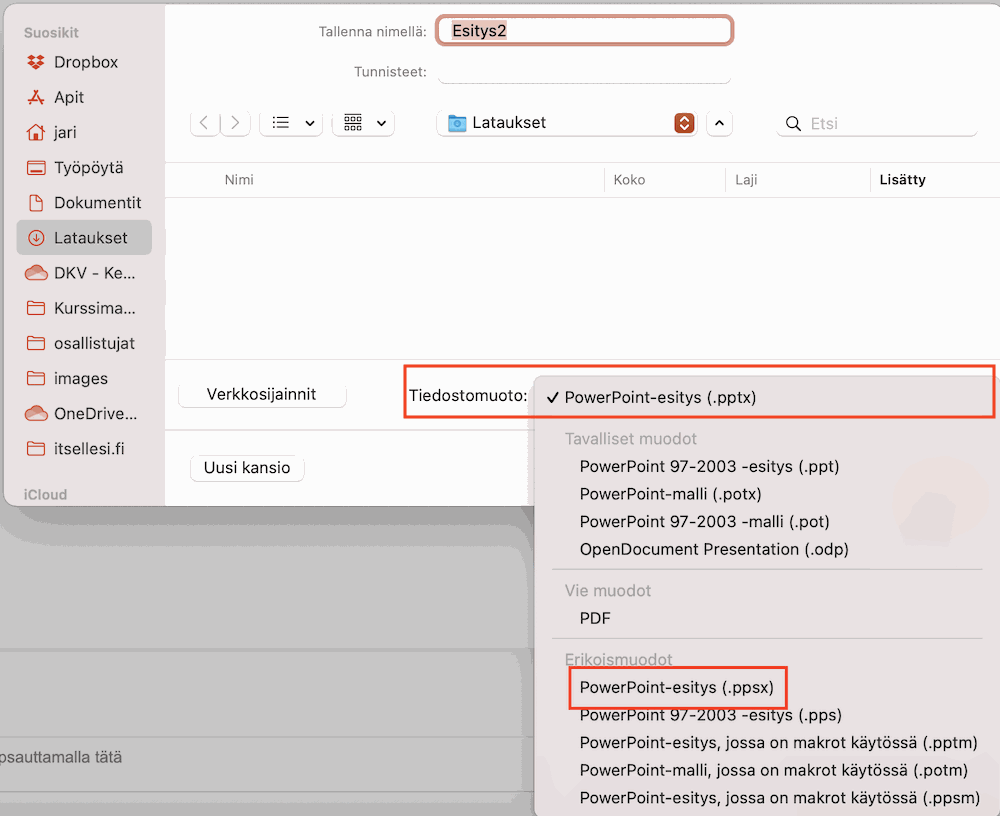Click the Tallenna nimellä filename field
1000x816 pixels.
pyautogui.click(x=584, y=31)
